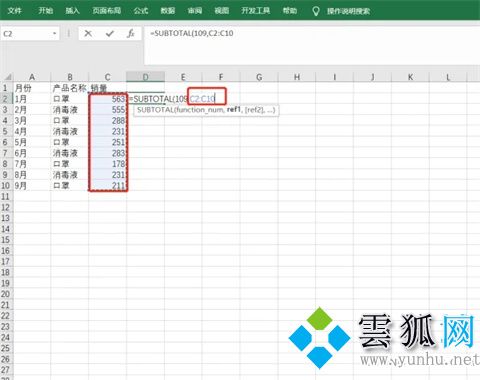Click 消毒液 in the 6月 row
480x380 pixels.
(x=70, y=153)
